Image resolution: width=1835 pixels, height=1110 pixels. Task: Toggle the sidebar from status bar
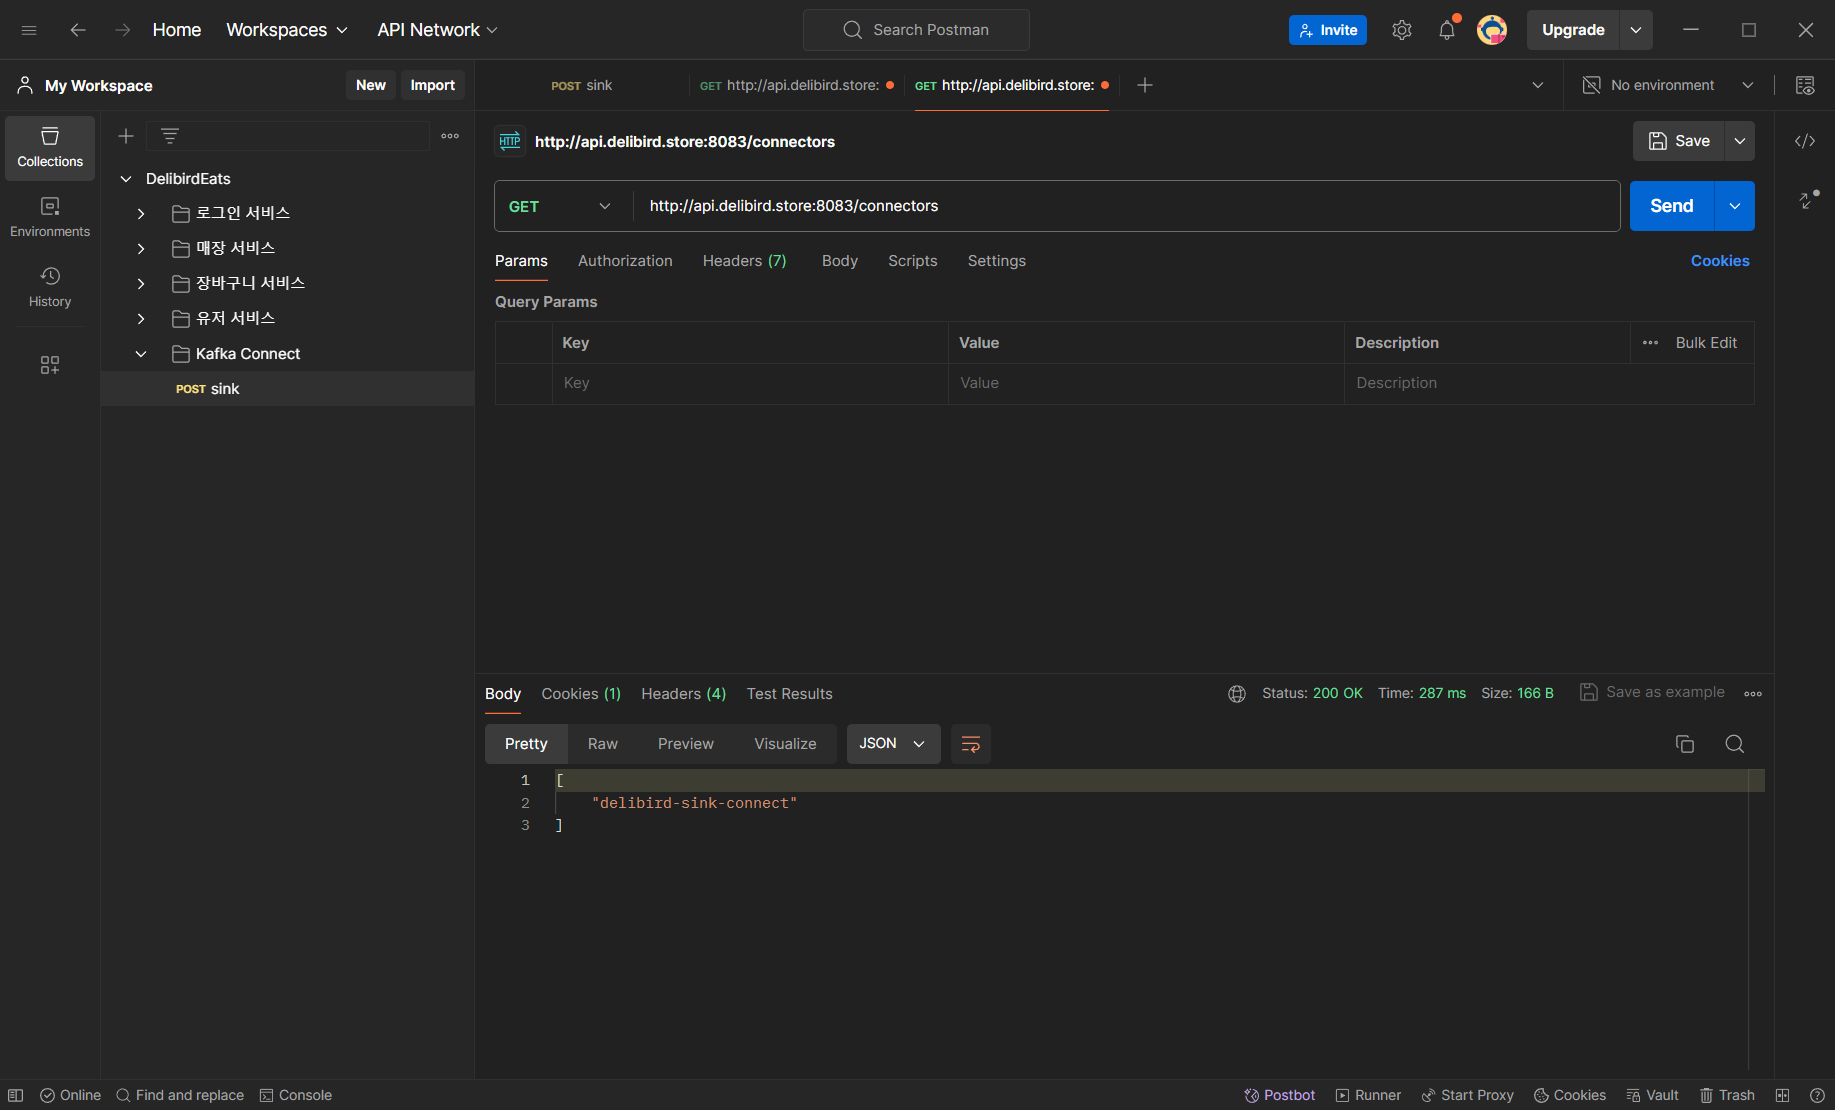click(16, 1095)
